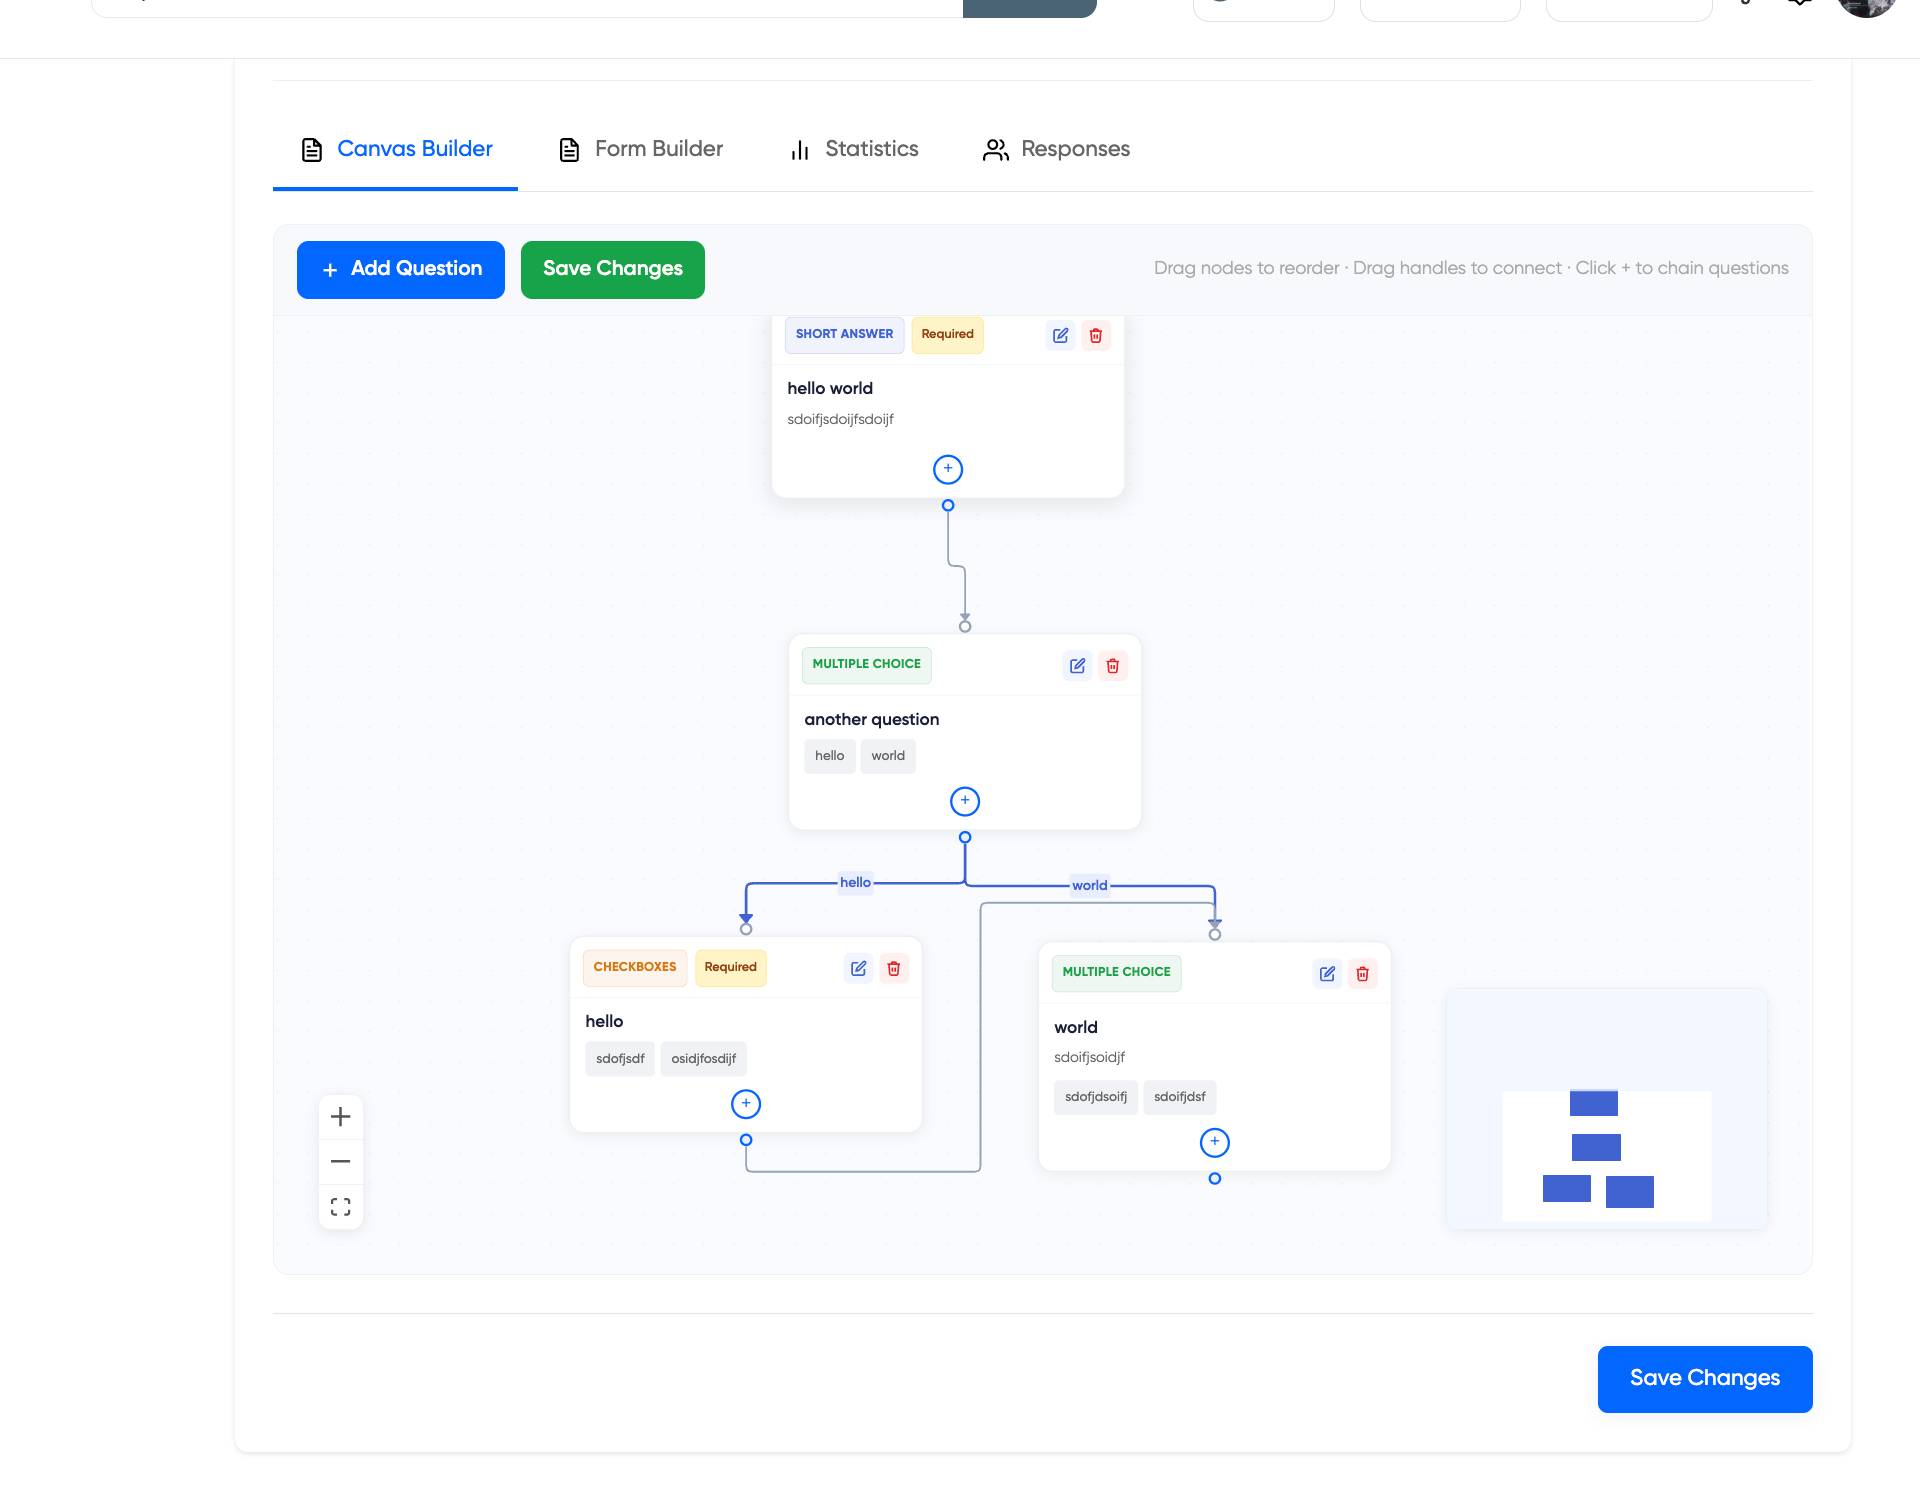This screenshot has height=1490, width=1920.
Task: Click the canvas minimap overview
Action: click(x=1606, y=1110)
